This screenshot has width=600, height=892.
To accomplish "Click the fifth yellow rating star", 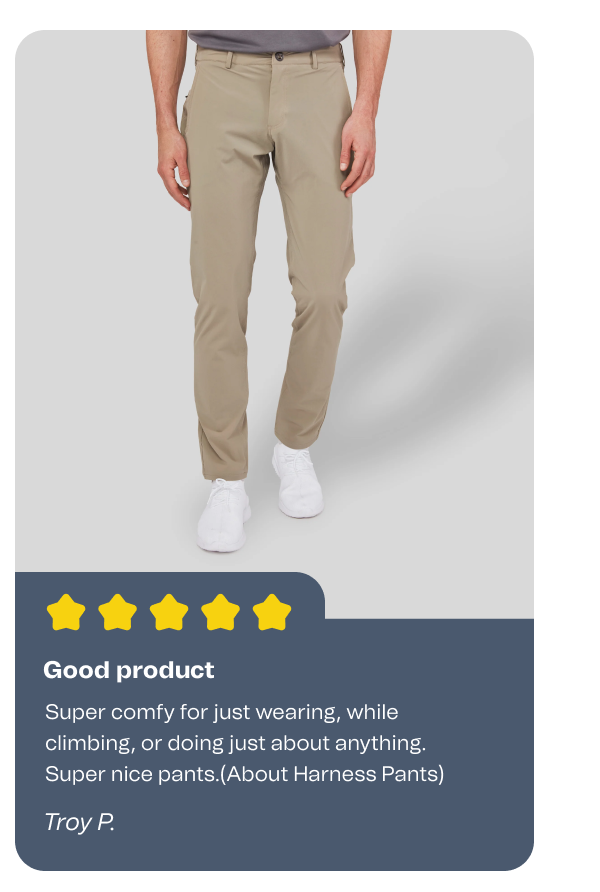I will pos(272,612).
